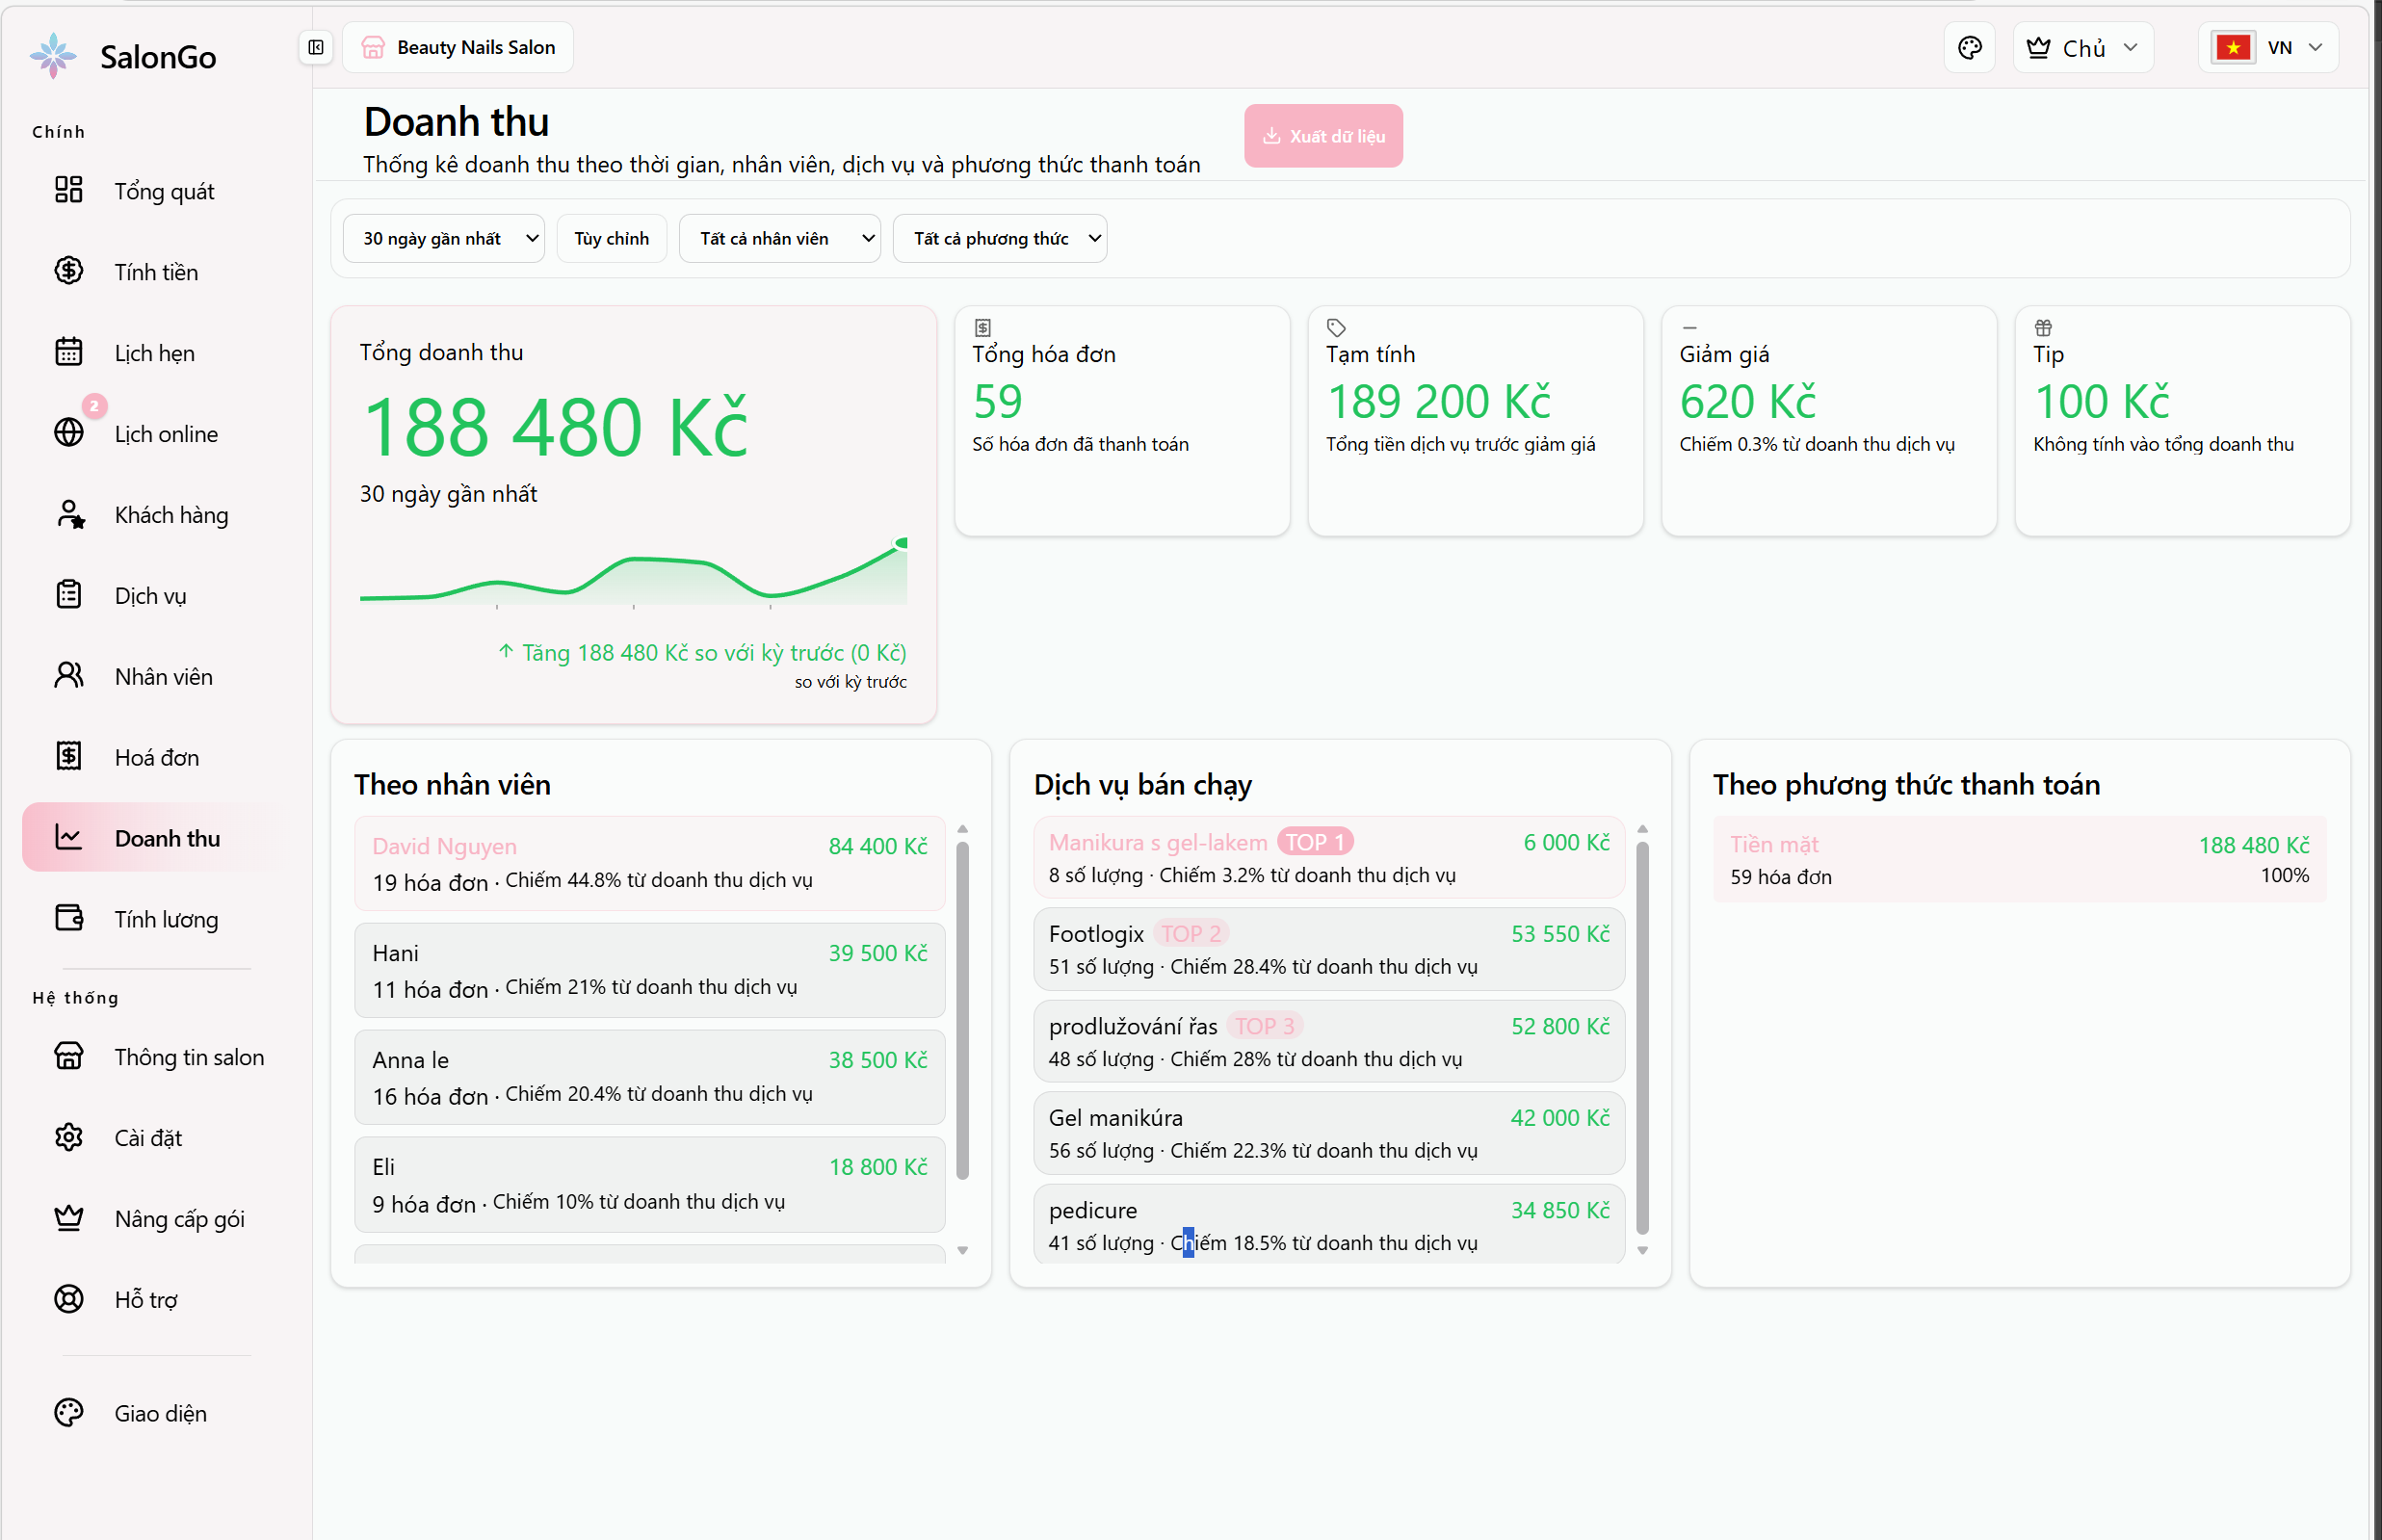
Task: Expand the 30 ngày gần nhất dropdown
Action: [x=444, y=238]
